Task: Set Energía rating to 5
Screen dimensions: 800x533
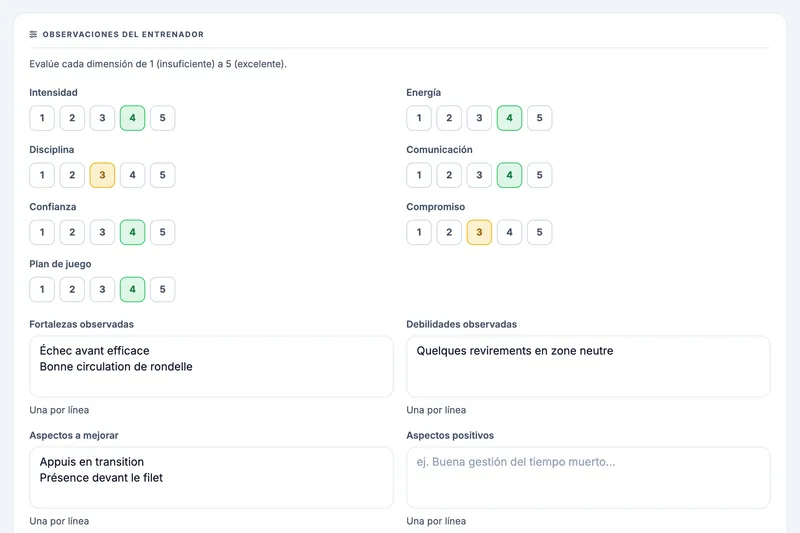Action: click(x=539, y=118)
